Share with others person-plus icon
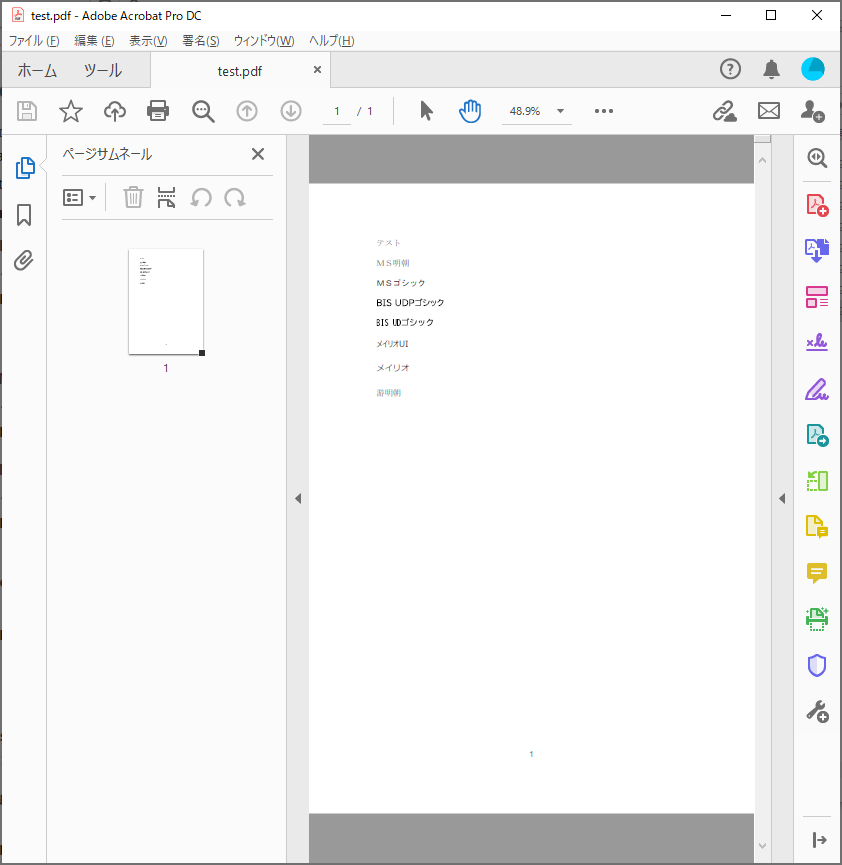 point(813,111)
